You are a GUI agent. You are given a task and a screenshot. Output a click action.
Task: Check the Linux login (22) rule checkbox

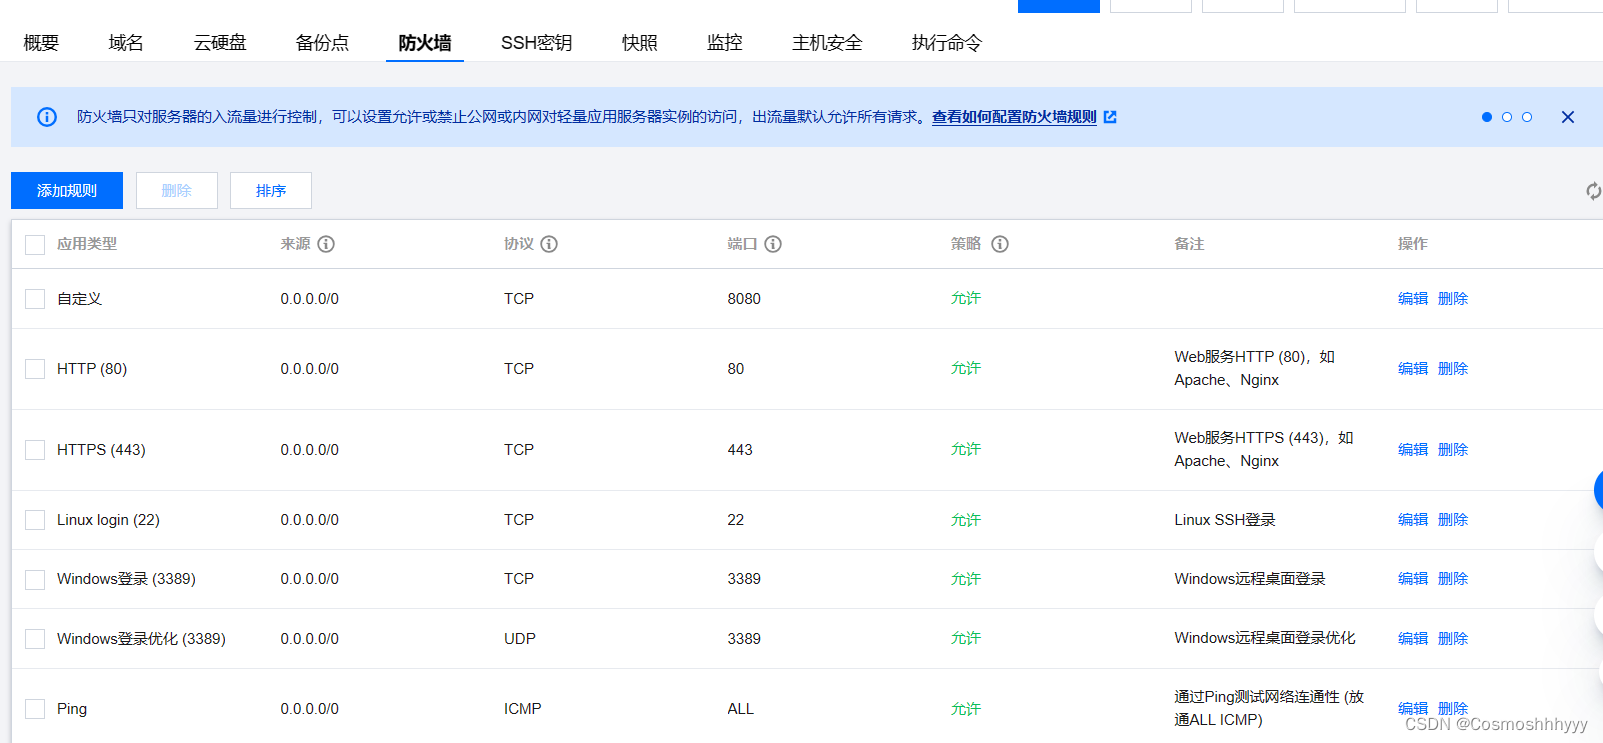[x=35, y=520]
